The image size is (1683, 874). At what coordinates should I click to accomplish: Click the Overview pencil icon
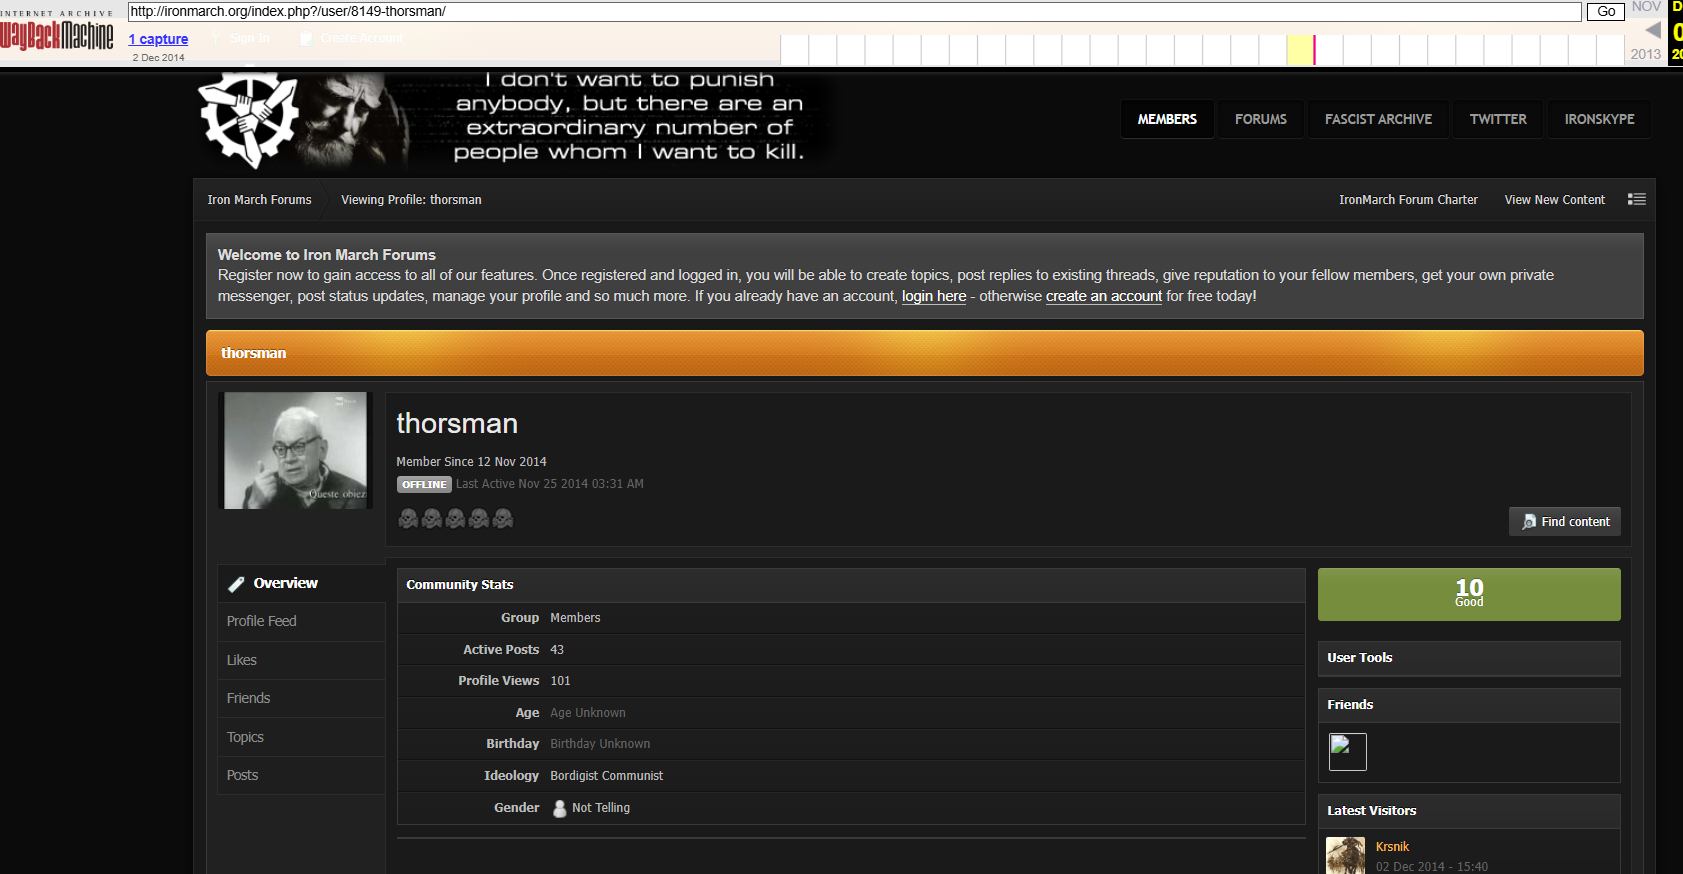click(236, 584)
